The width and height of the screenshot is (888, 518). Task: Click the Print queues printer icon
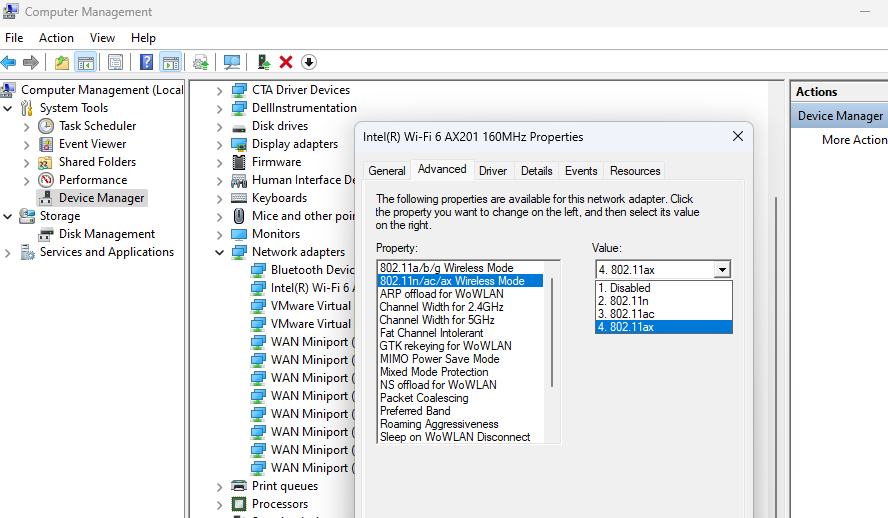pyautogui.click(x=239, y=486)
